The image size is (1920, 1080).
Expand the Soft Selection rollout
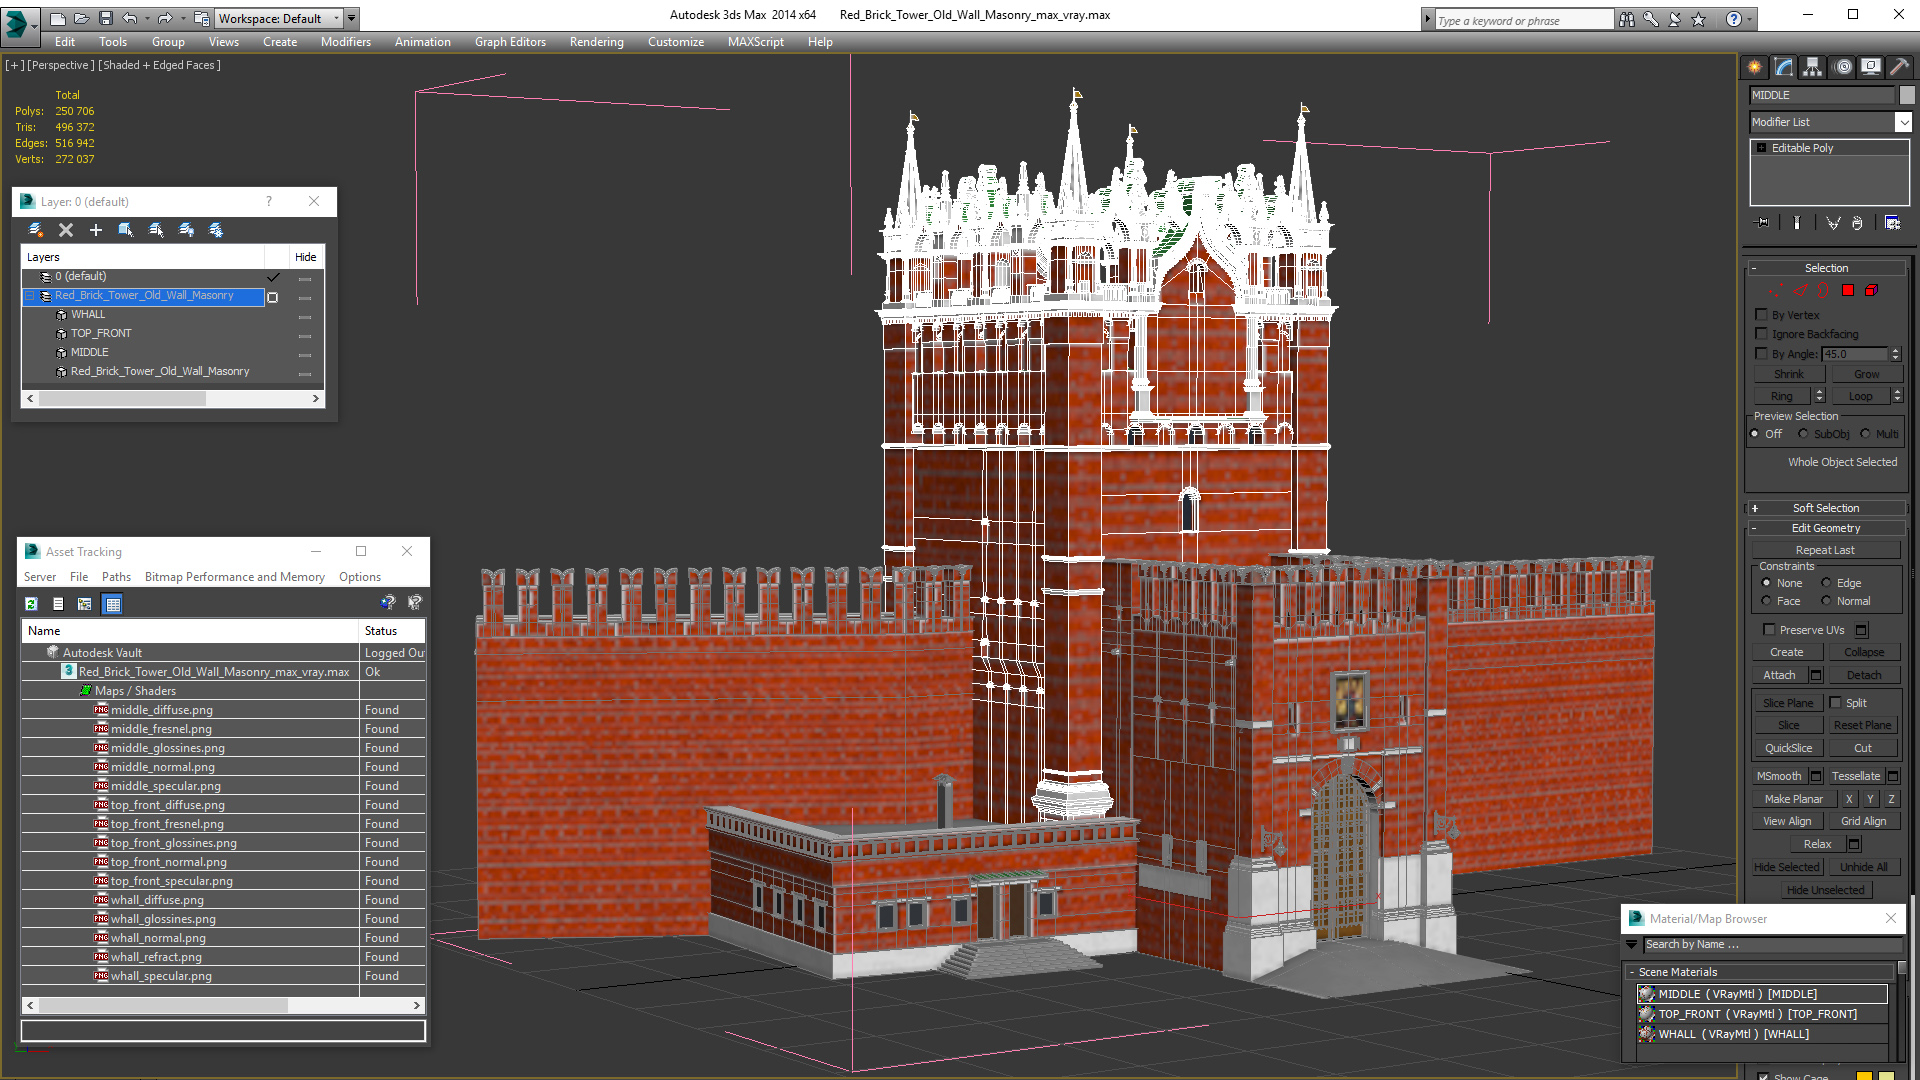(1826, 508)
